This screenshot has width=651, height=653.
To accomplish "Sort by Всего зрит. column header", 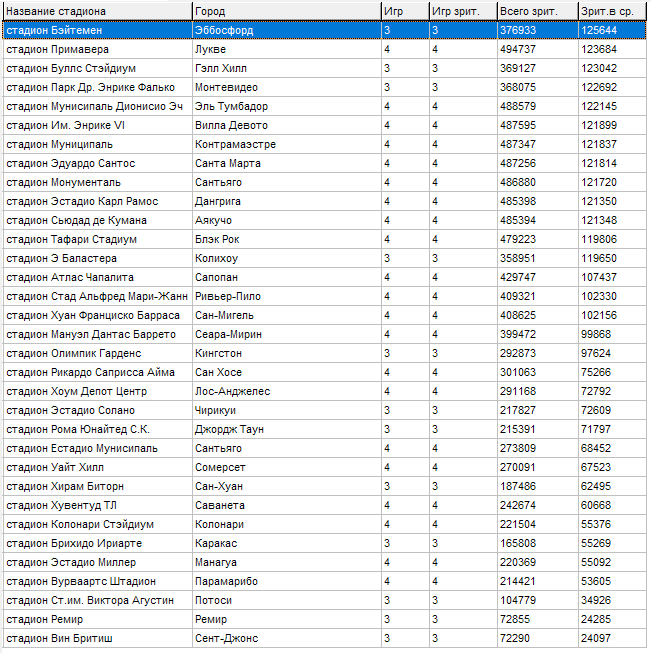I will pyautogui.click(x=536, y=10).
